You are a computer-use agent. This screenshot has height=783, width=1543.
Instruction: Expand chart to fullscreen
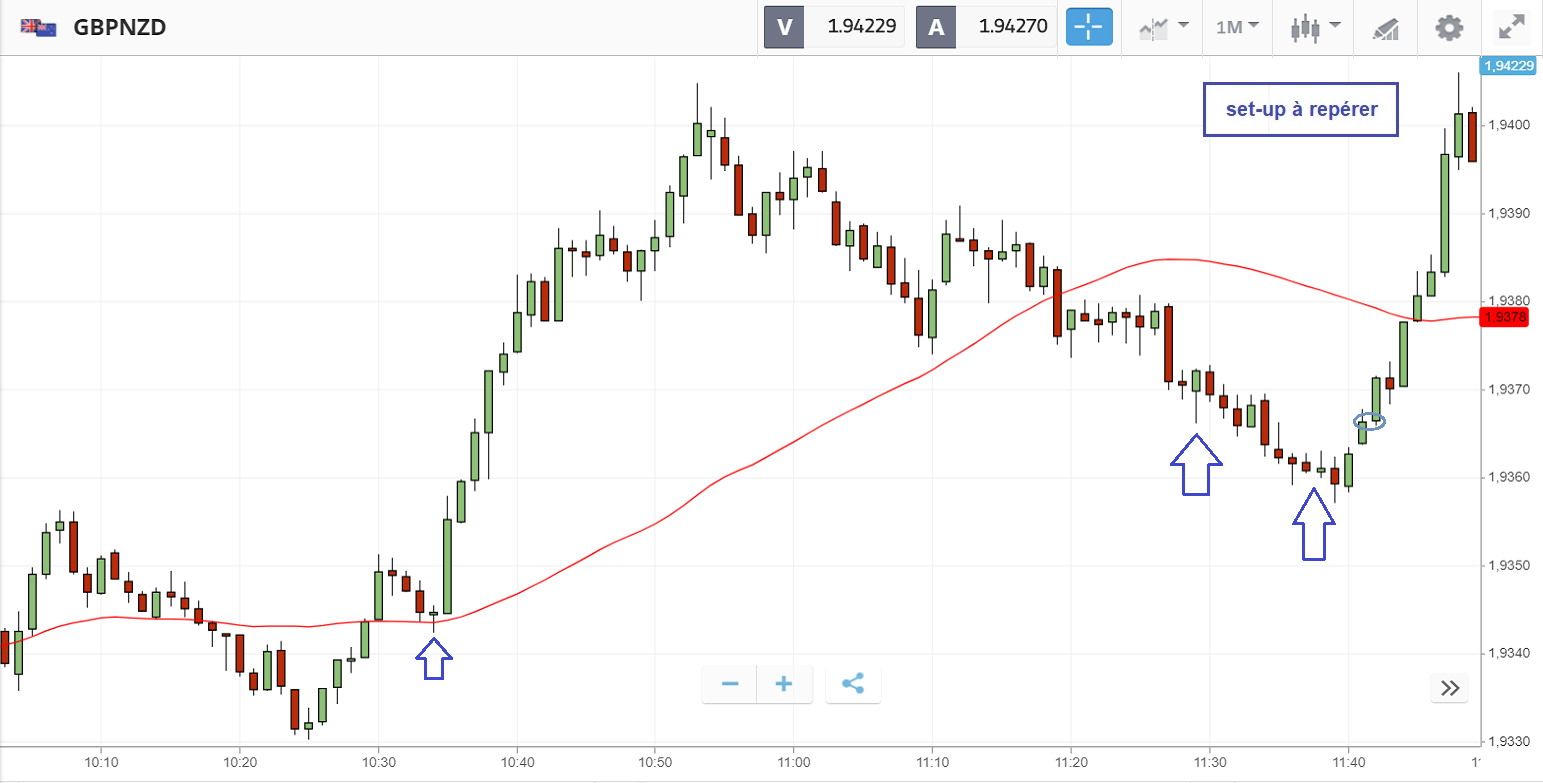(1510, 27)
